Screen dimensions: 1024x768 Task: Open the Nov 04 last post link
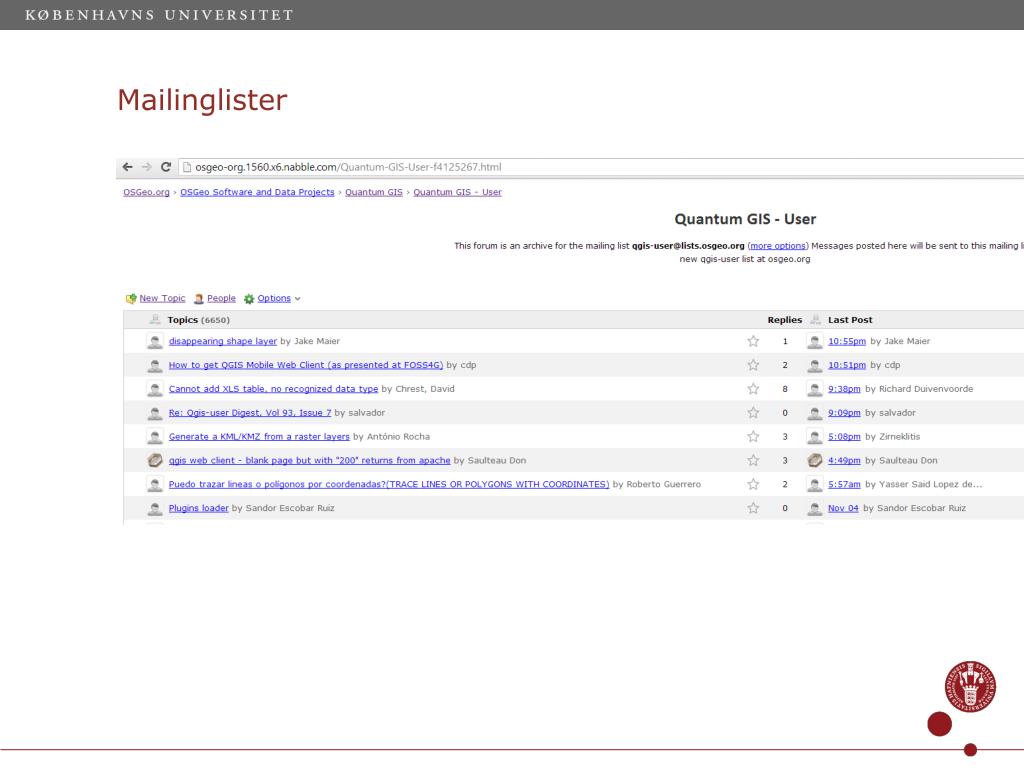843,508
